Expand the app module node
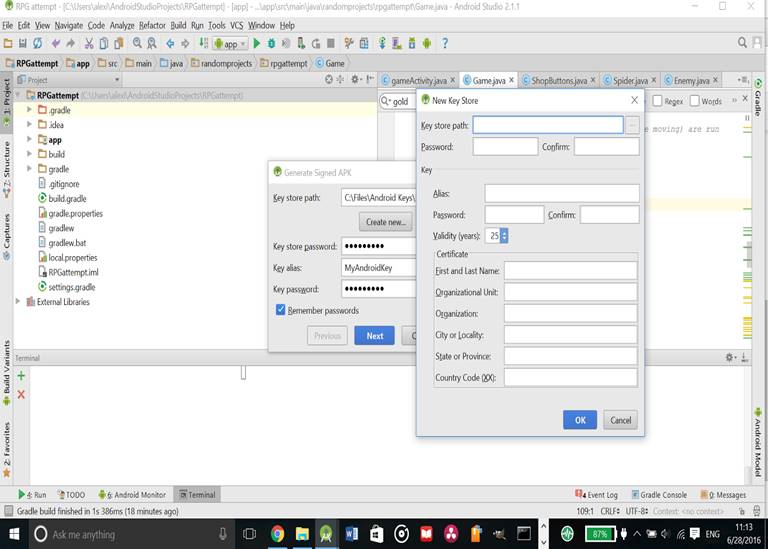 click(29, 139)
